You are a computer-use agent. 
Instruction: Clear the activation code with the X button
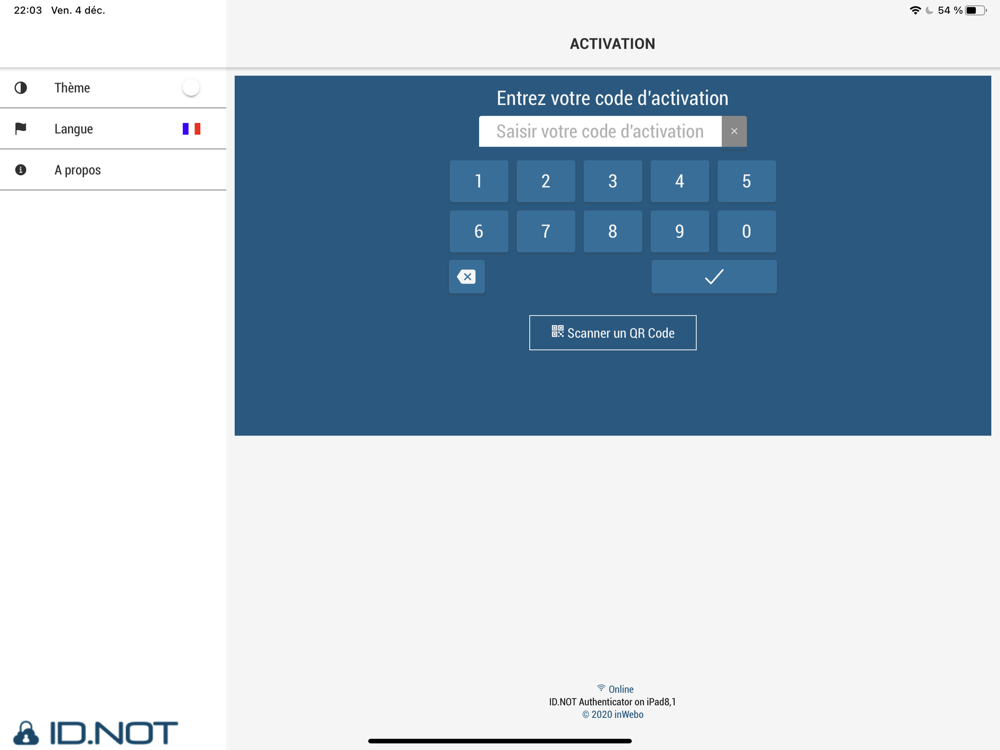point(734,131)
